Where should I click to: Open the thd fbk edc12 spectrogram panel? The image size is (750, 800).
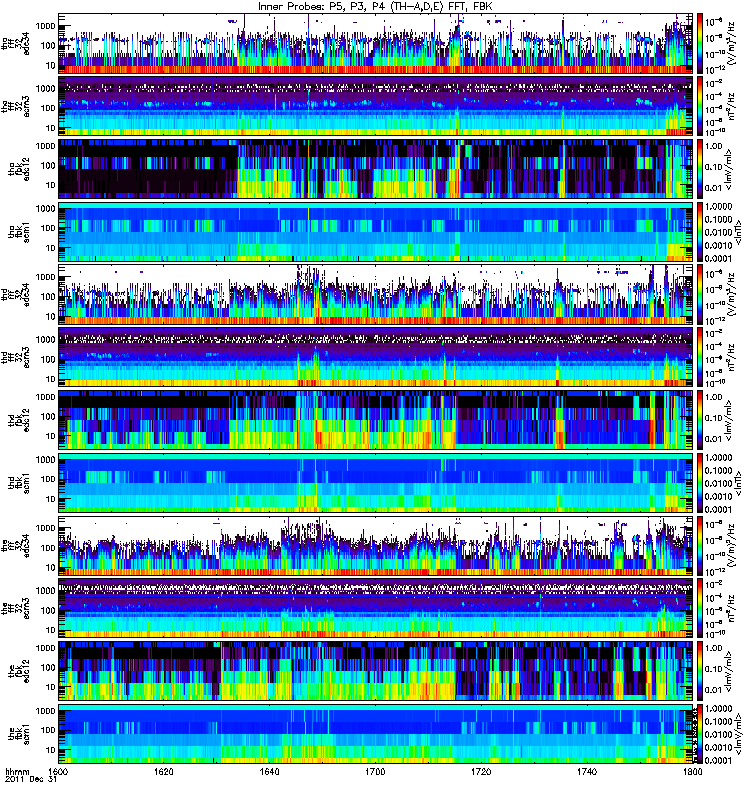tap(376, 420)
